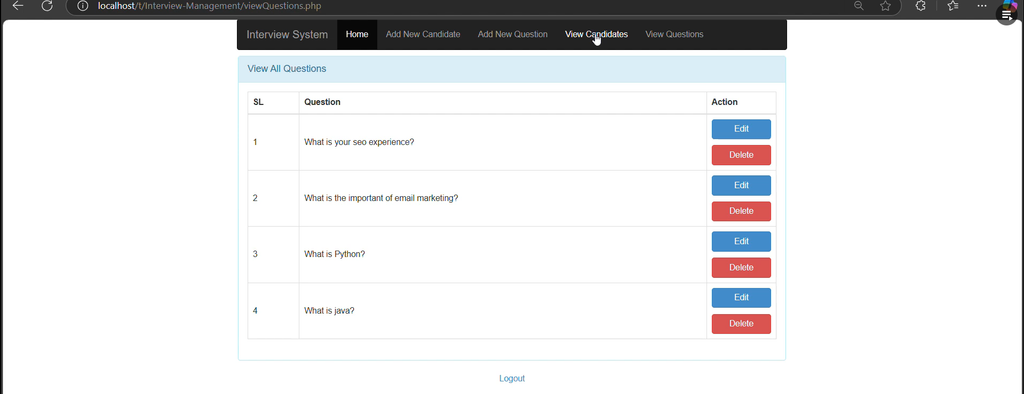Select text 'What is Python?'
Screen dimensions: 1024x394
334,254
